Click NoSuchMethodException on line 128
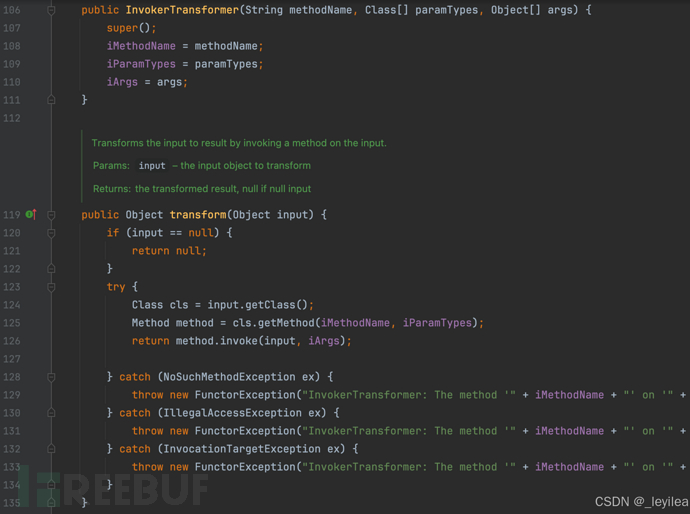The image size is (690, 514). (229, 377)
